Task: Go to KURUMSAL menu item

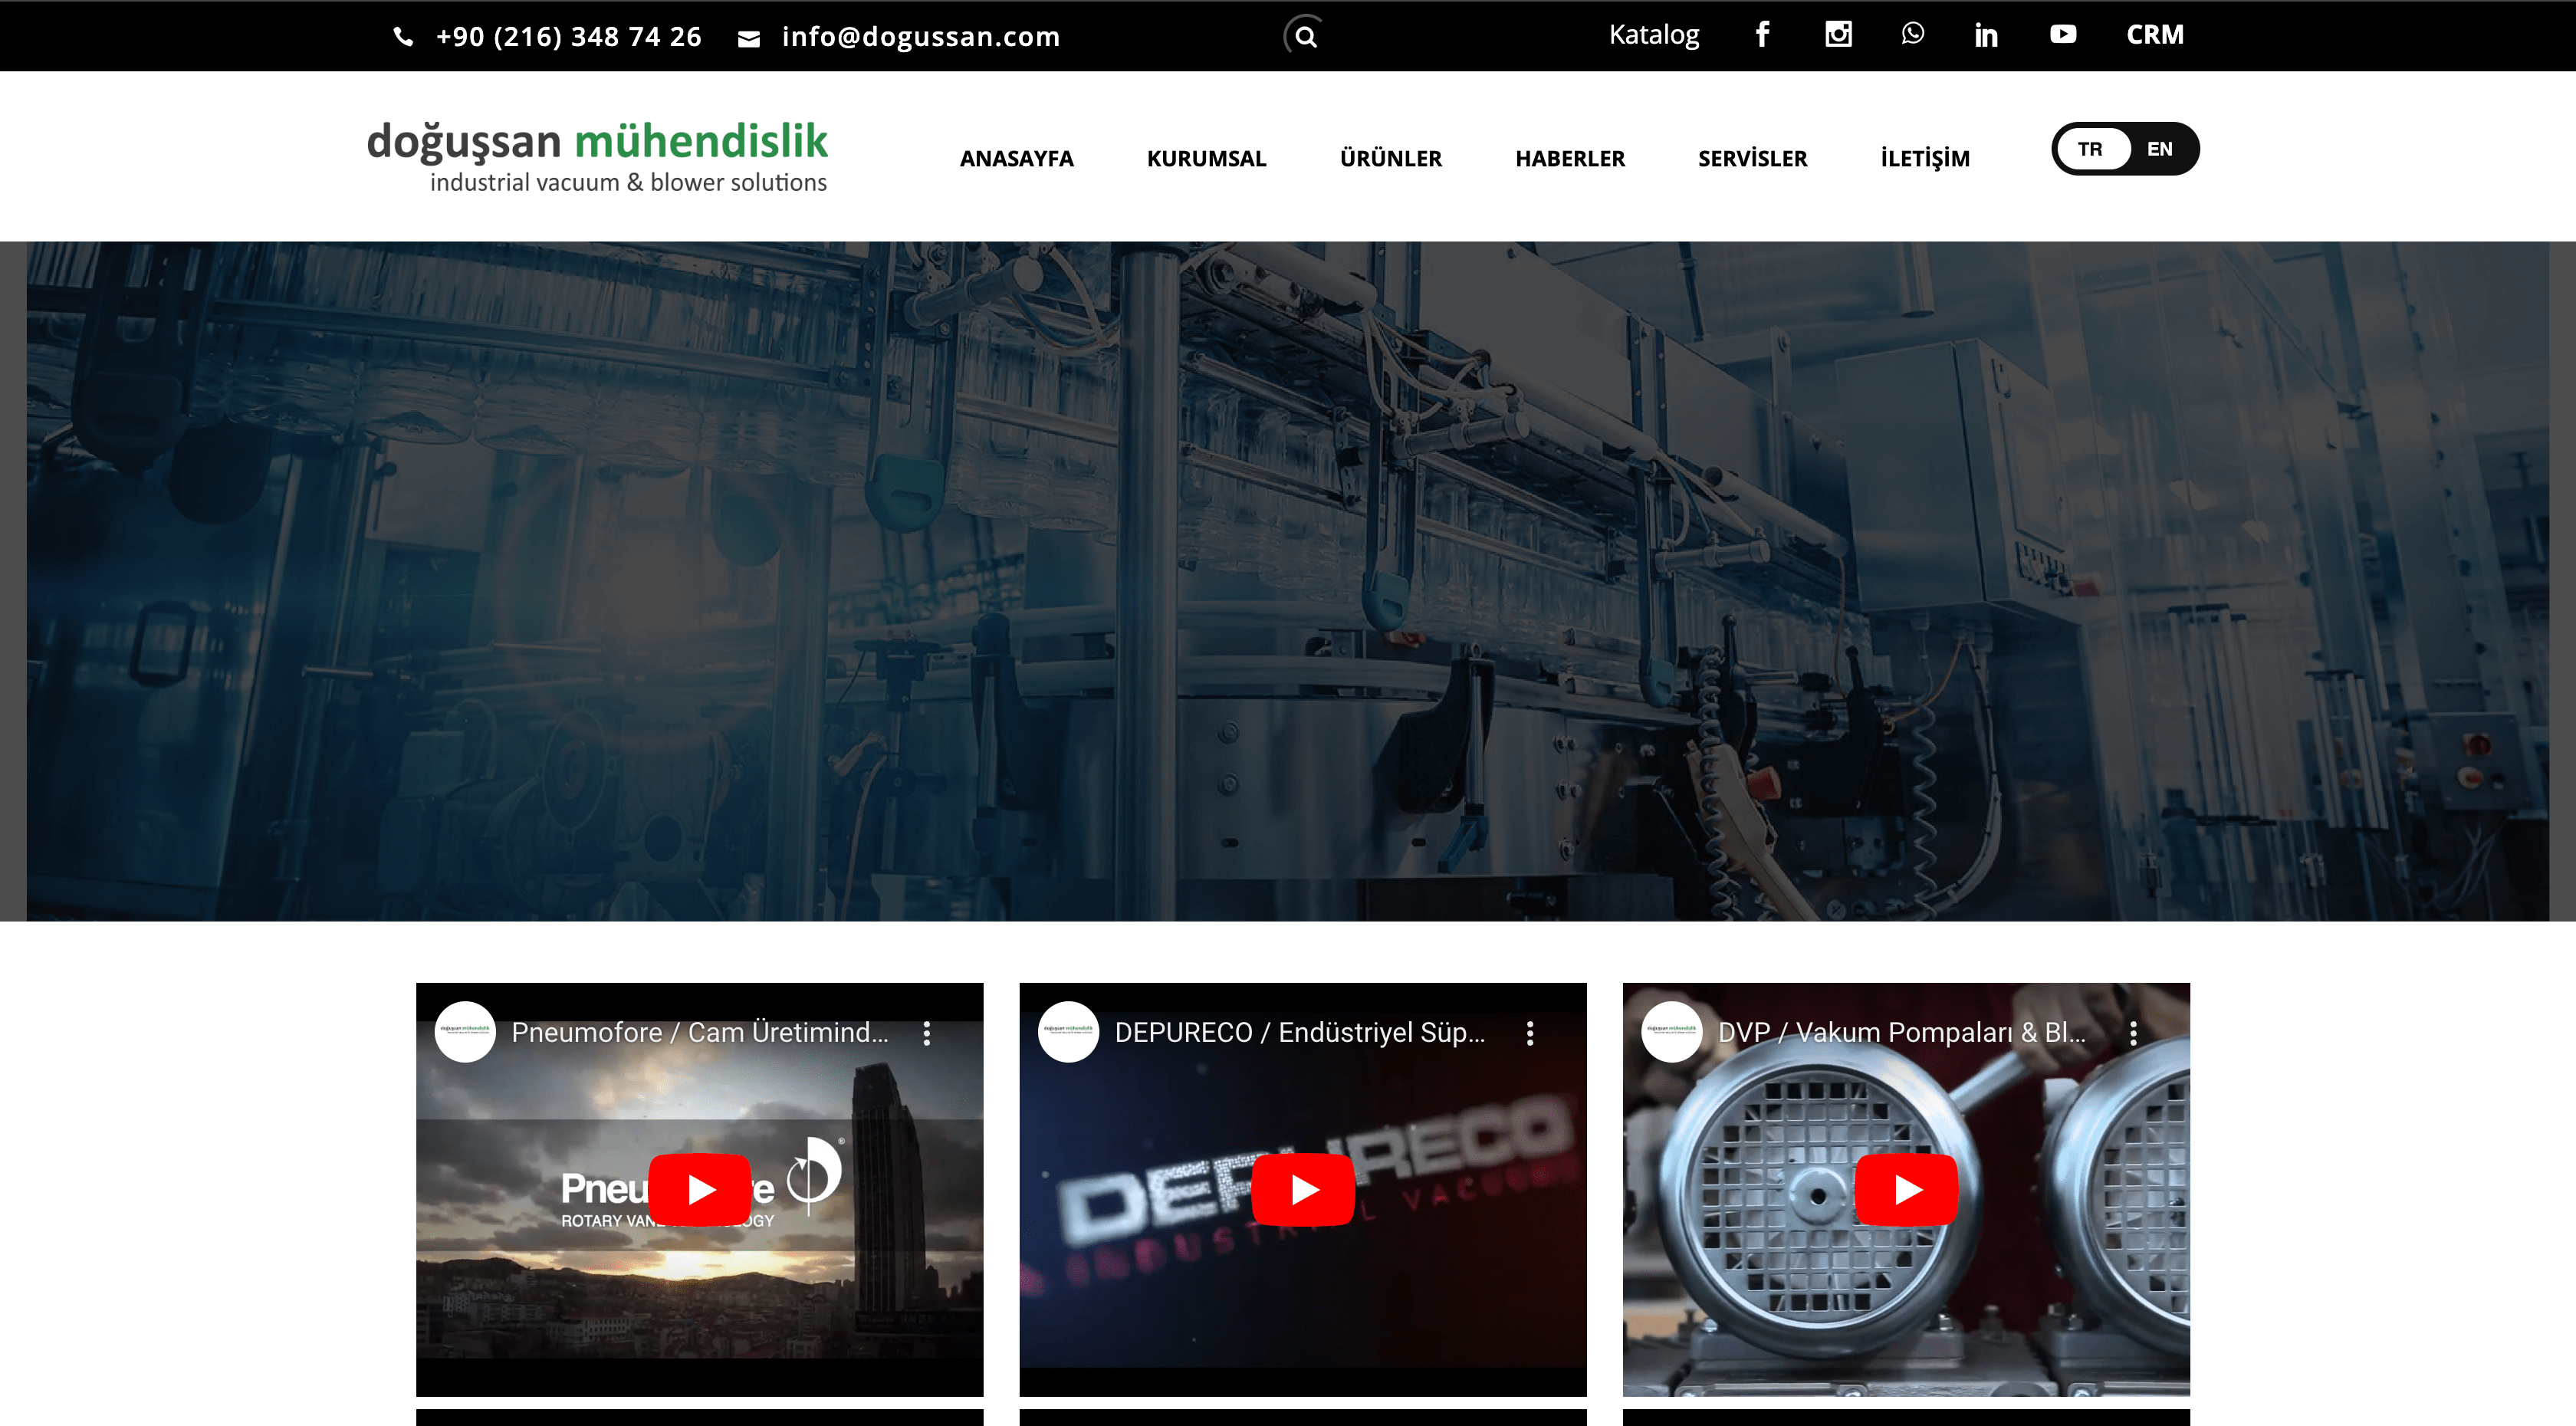Action: point(1206,158)
